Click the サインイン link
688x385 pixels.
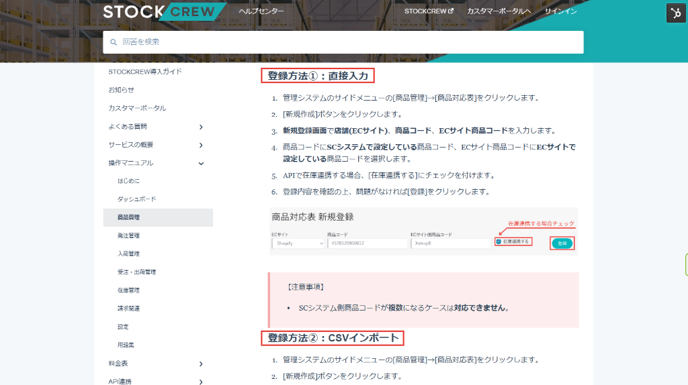pos(560,11)
